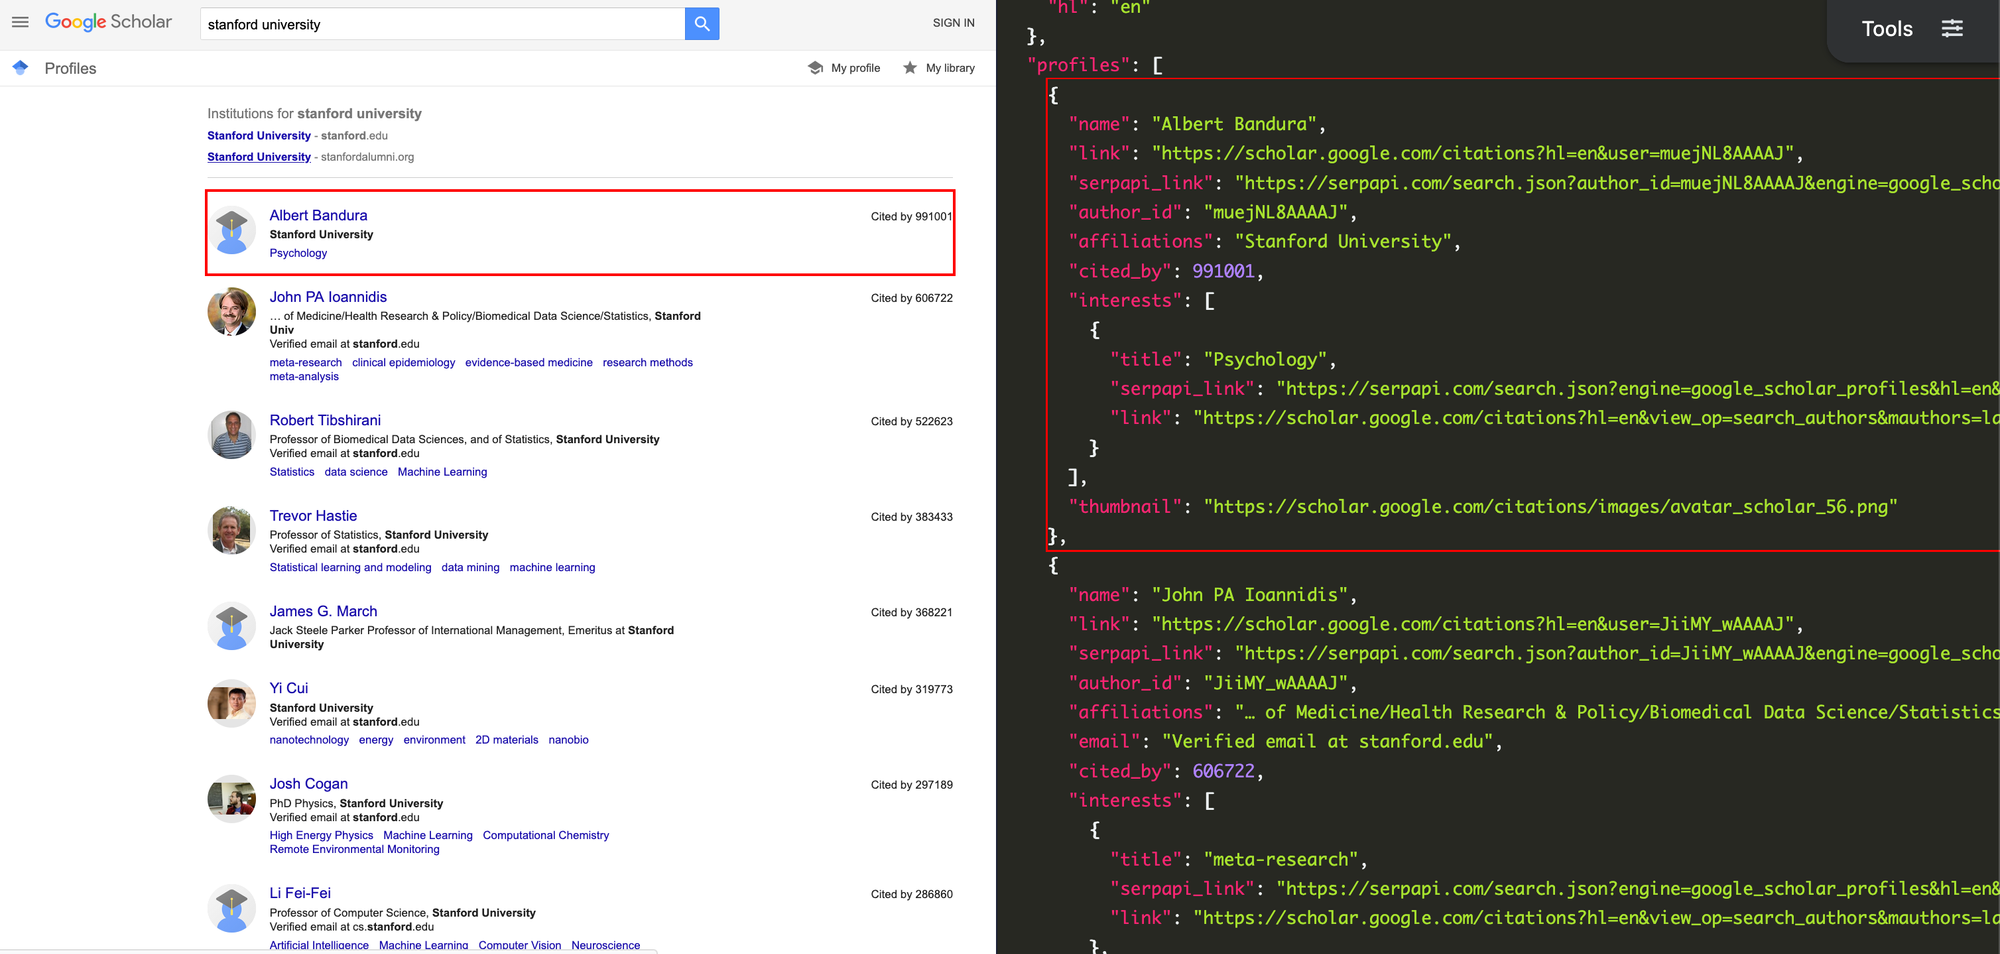
Task: Click Cited by 606722 text
Action: pyautogui.click(x=911, y=299)
